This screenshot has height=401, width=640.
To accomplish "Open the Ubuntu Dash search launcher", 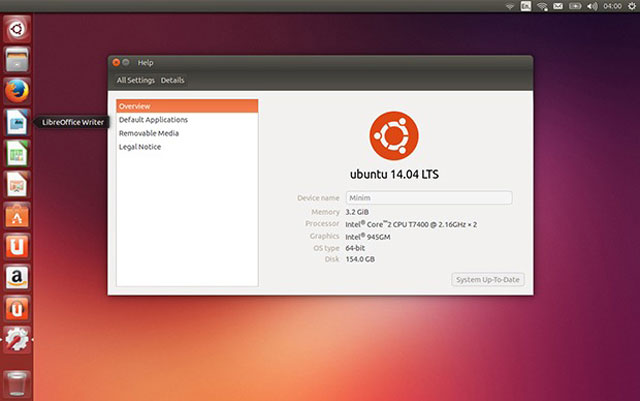I will [17, 29].
